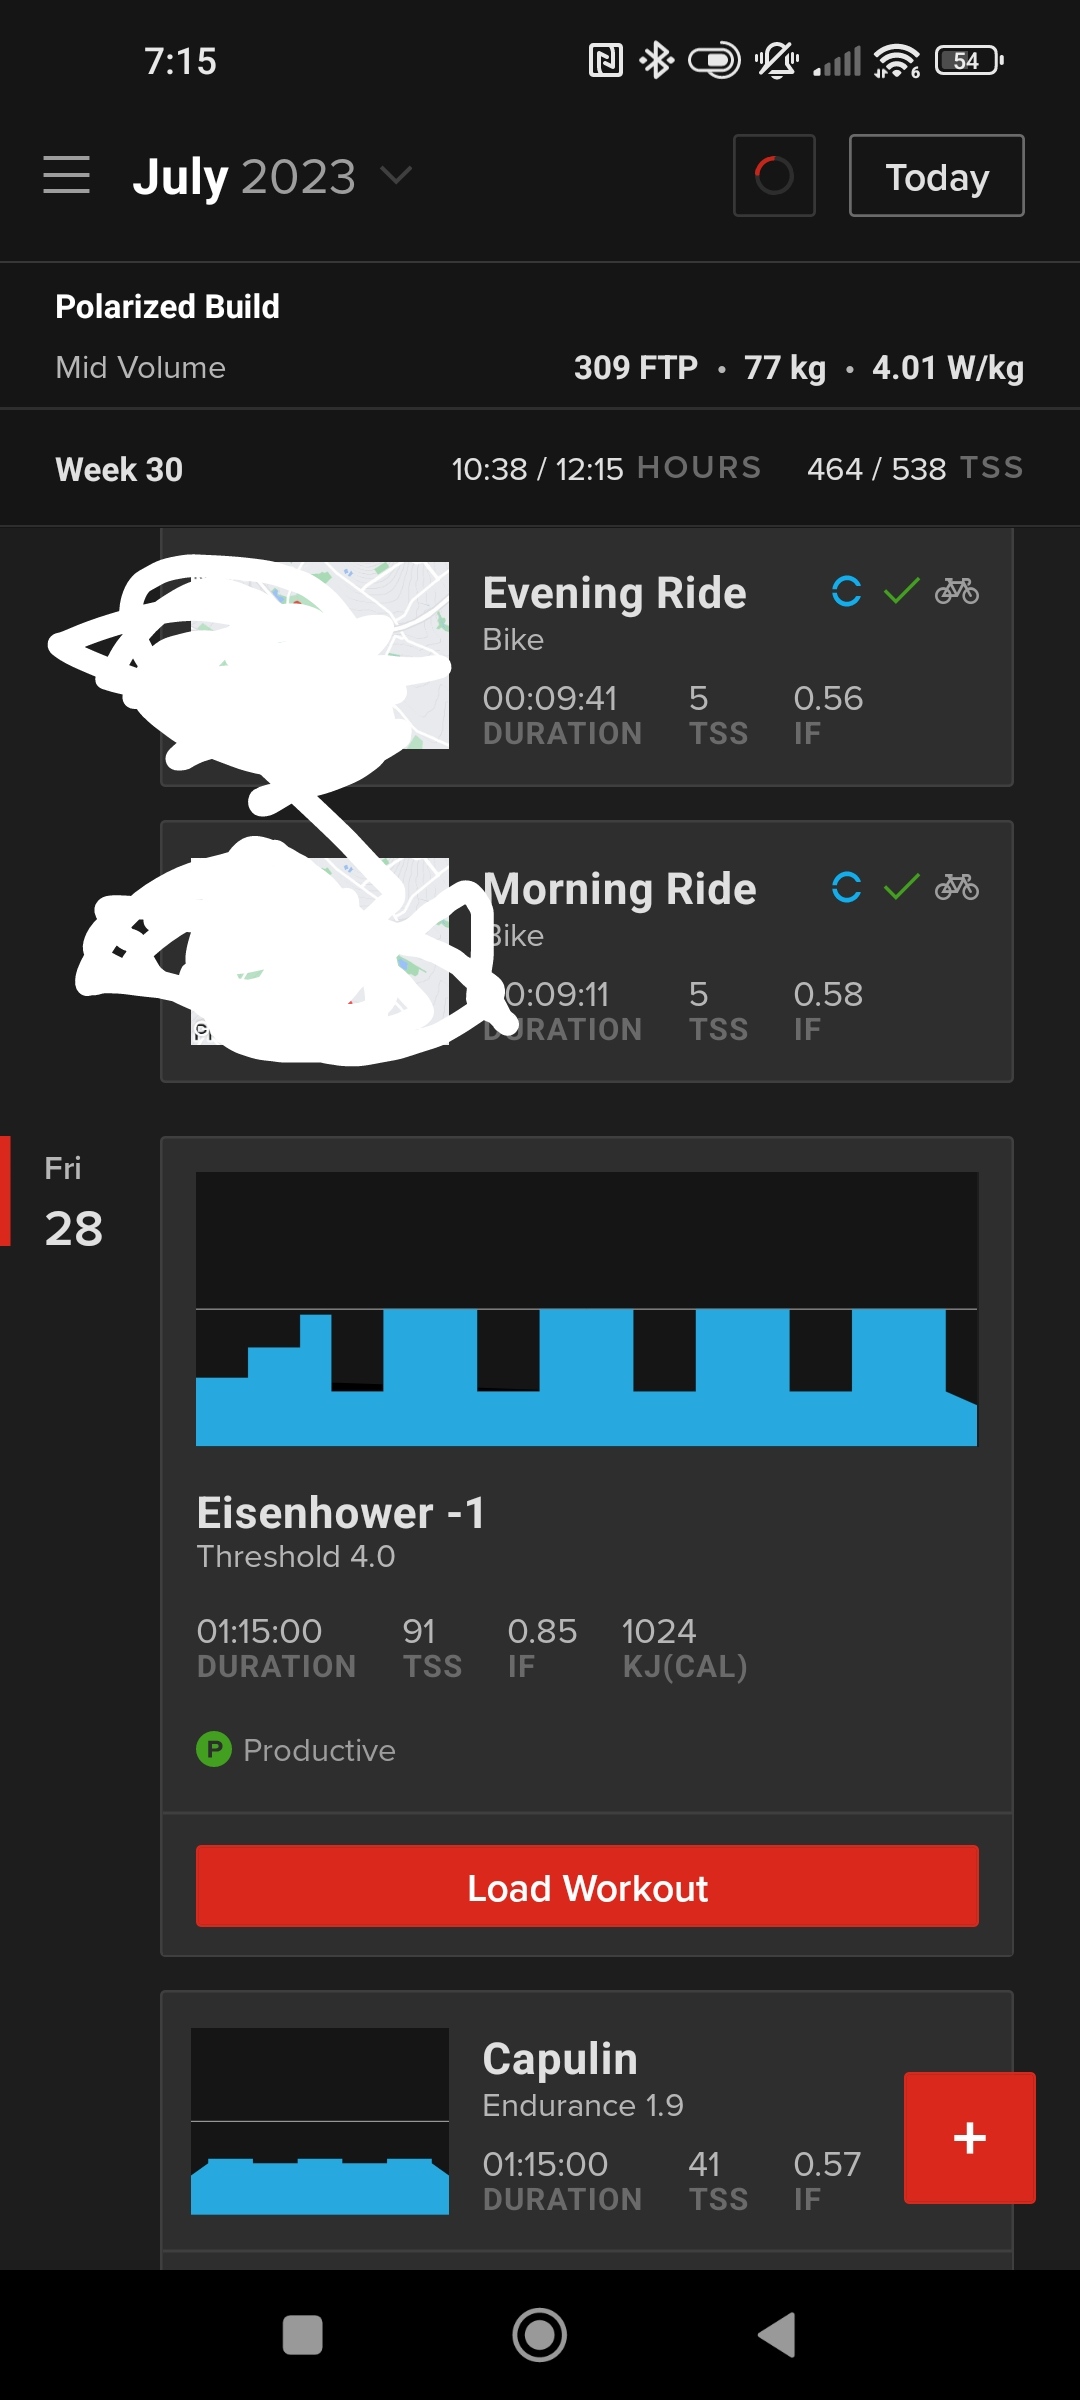Open the Eisenhower -1 workout interval chart
The height and width of the screenshot is (2400, 1080).
tap(587, 1309)
